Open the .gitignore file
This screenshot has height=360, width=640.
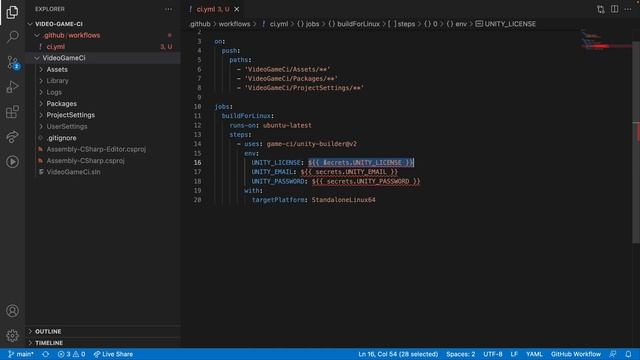(x=103, y=138)
